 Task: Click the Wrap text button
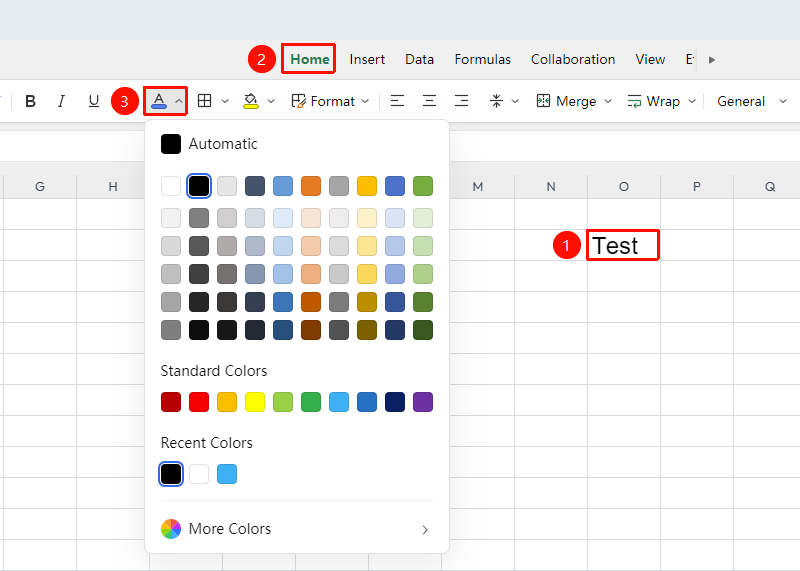(654, 101)
